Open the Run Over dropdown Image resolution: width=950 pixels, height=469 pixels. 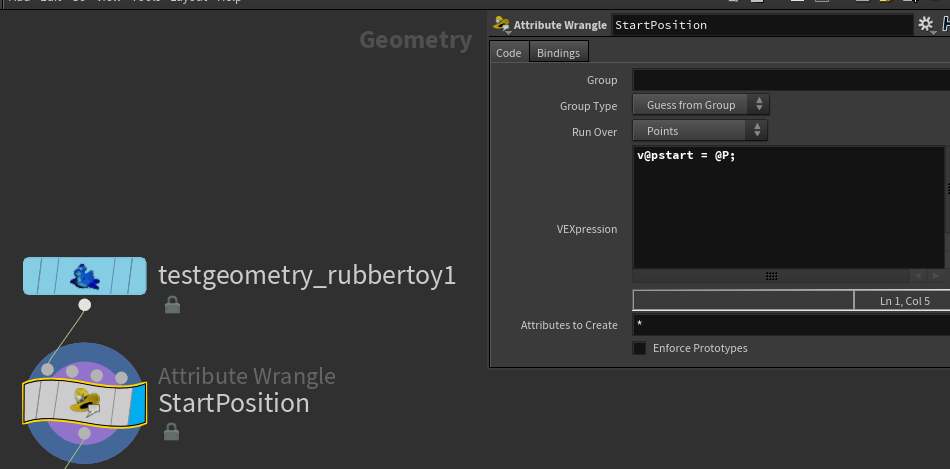(700, 131)
